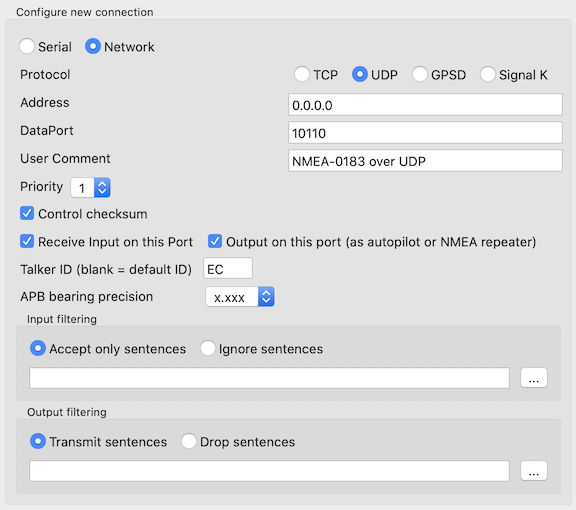The height and width of the screenshot is (510, 576).
Task: Select Ignore sentences for input filtering
Action: 208,348
